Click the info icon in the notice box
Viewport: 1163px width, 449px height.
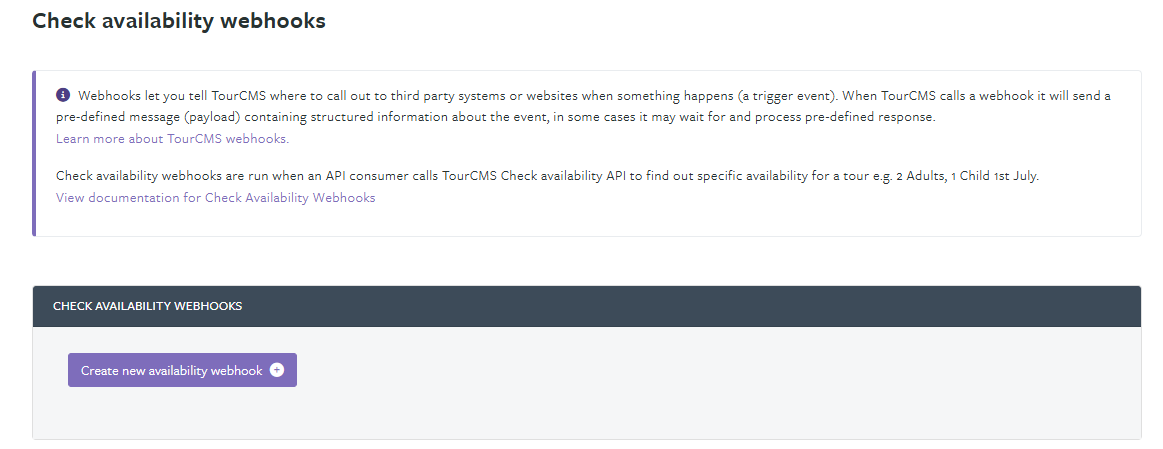tap(63, 95)
